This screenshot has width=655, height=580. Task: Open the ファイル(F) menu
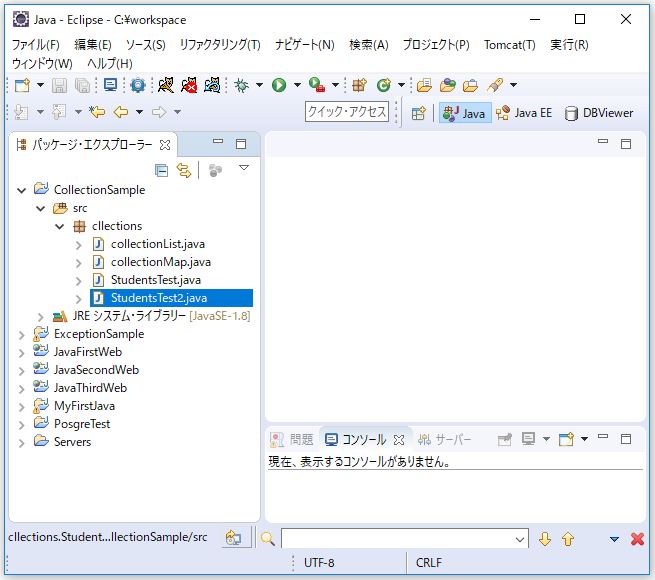(36, 45)
